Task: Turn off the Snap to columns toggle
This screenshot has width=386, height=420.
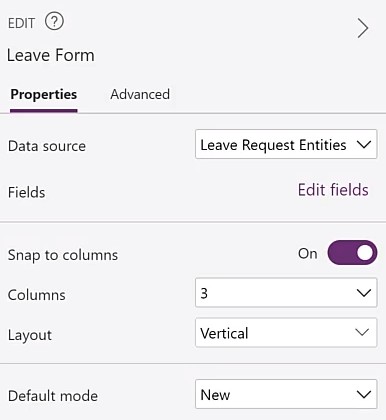Action: point(352,253)
